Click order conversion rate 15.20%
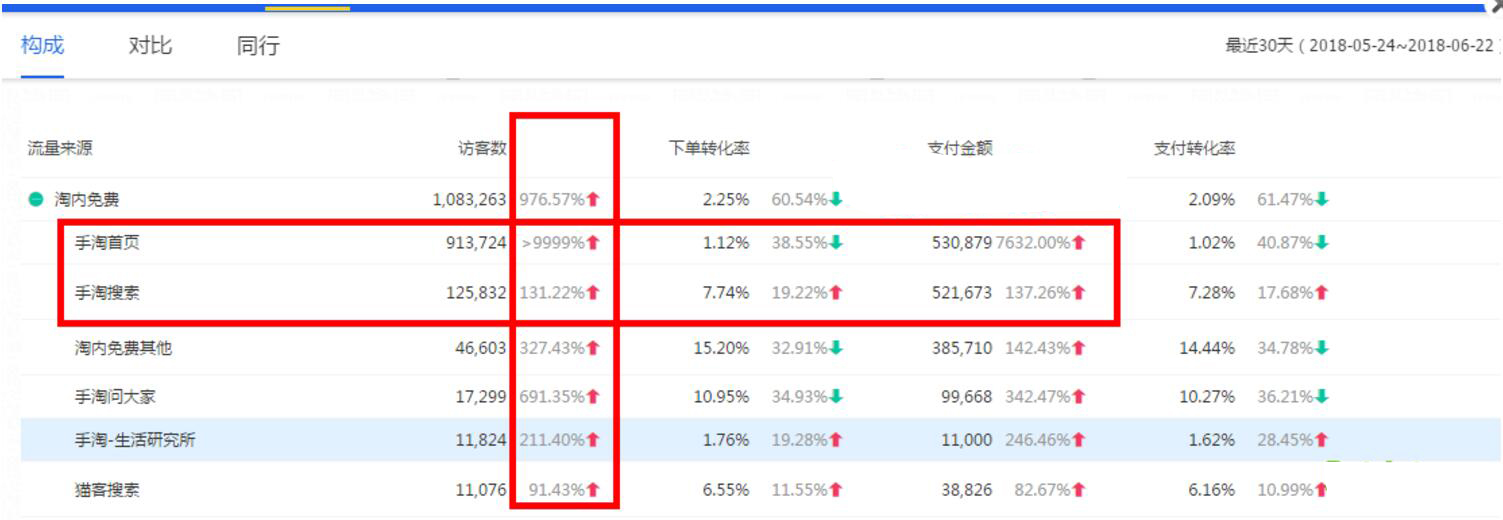 (x=722, y=348)
